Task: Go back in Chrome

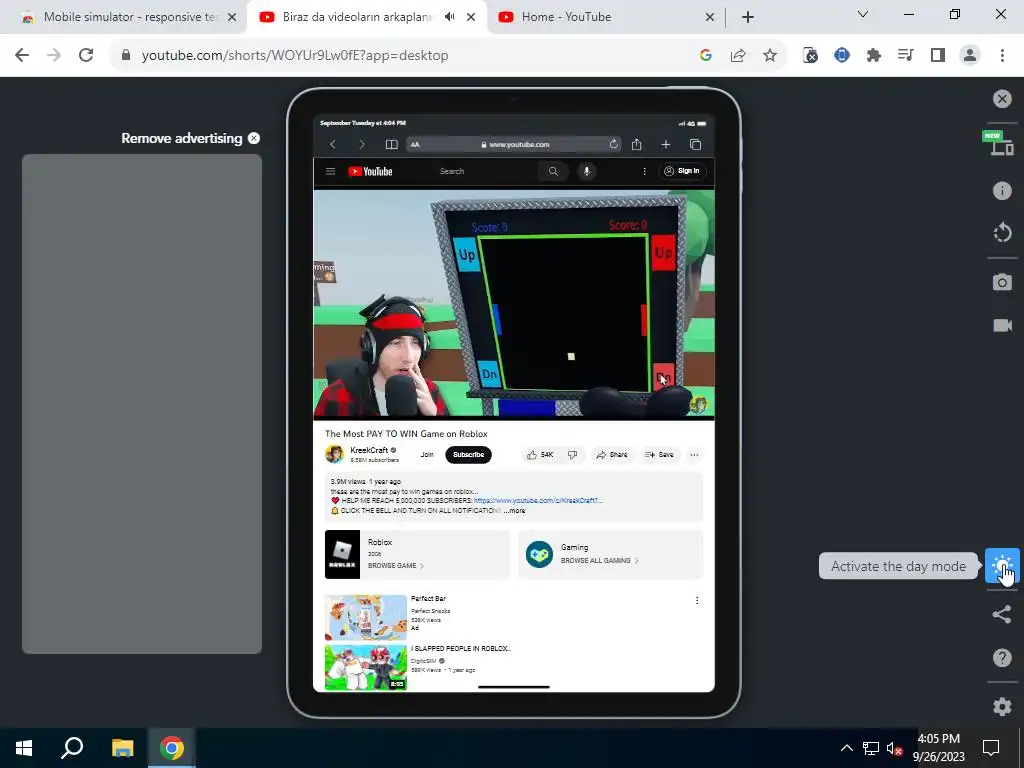Action: coord(22,55)
